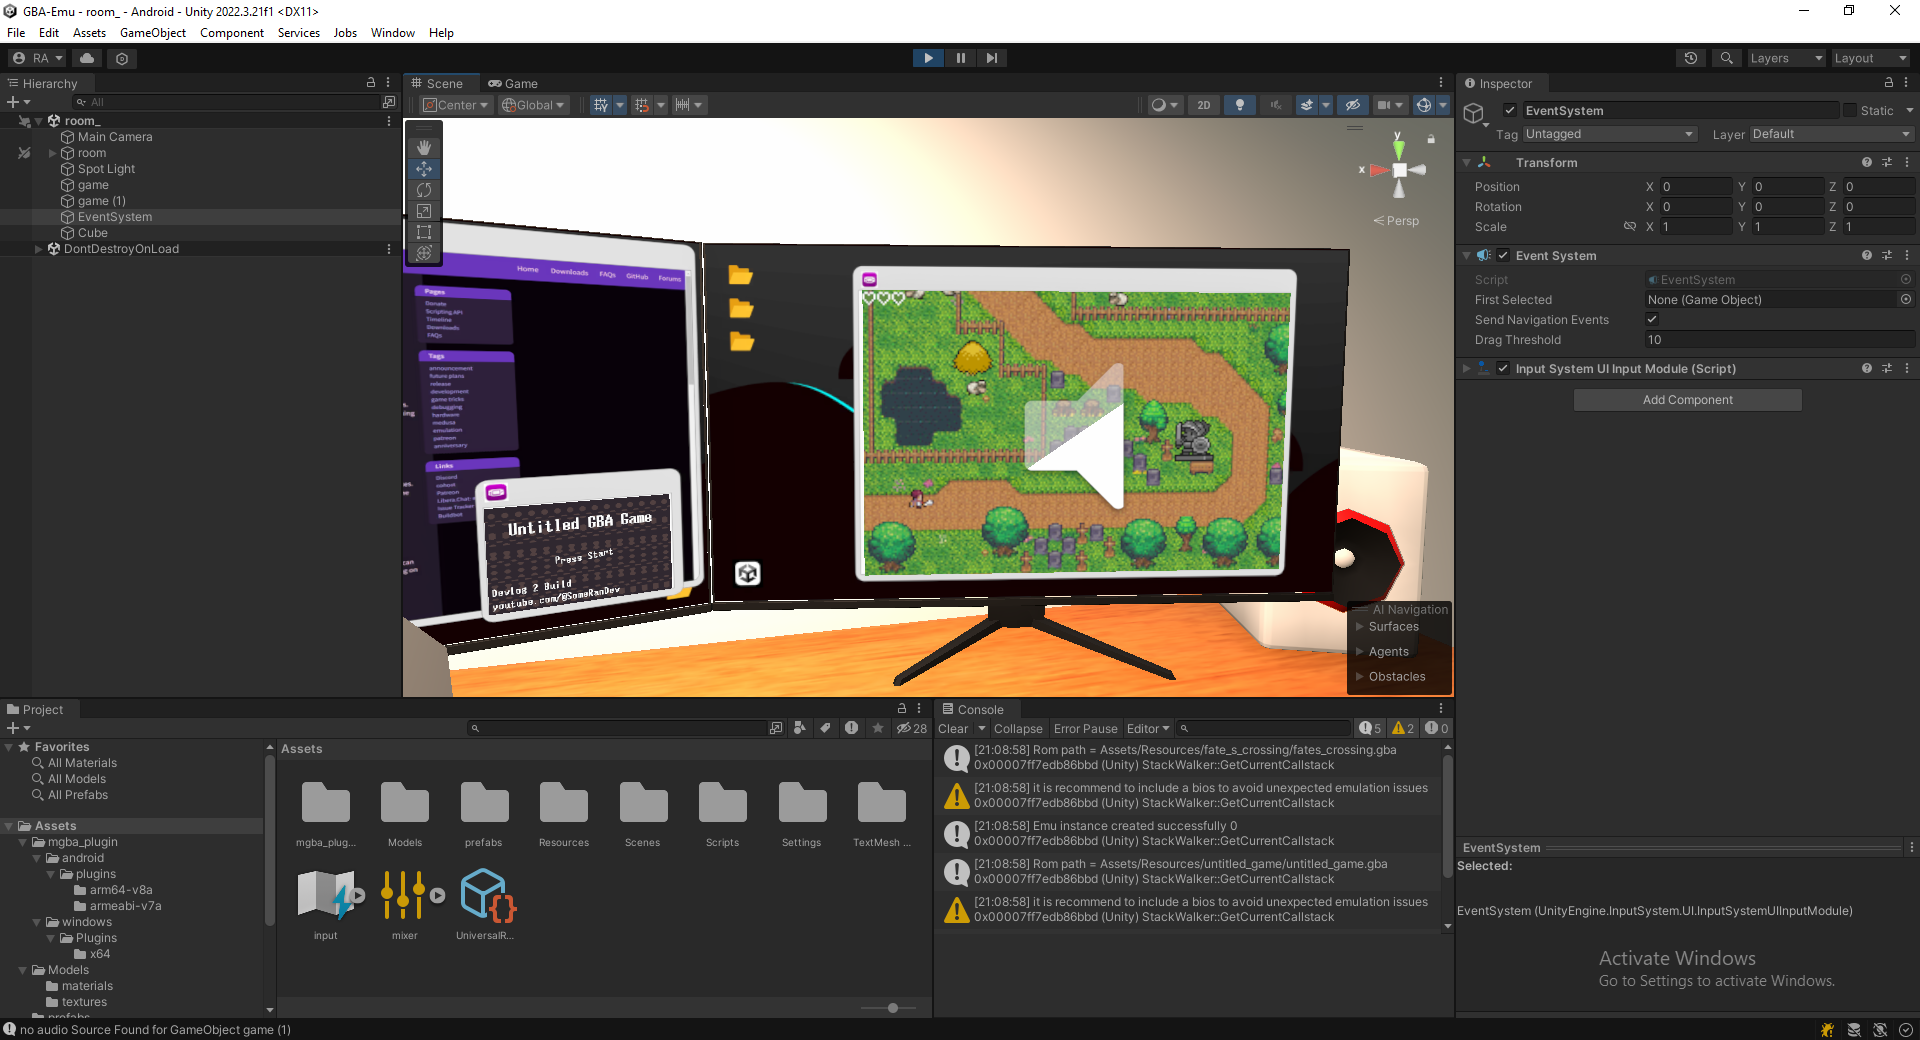The image size is (1920, 1040).
Task: Click the Add Component button
Action: click(1687, 400)
